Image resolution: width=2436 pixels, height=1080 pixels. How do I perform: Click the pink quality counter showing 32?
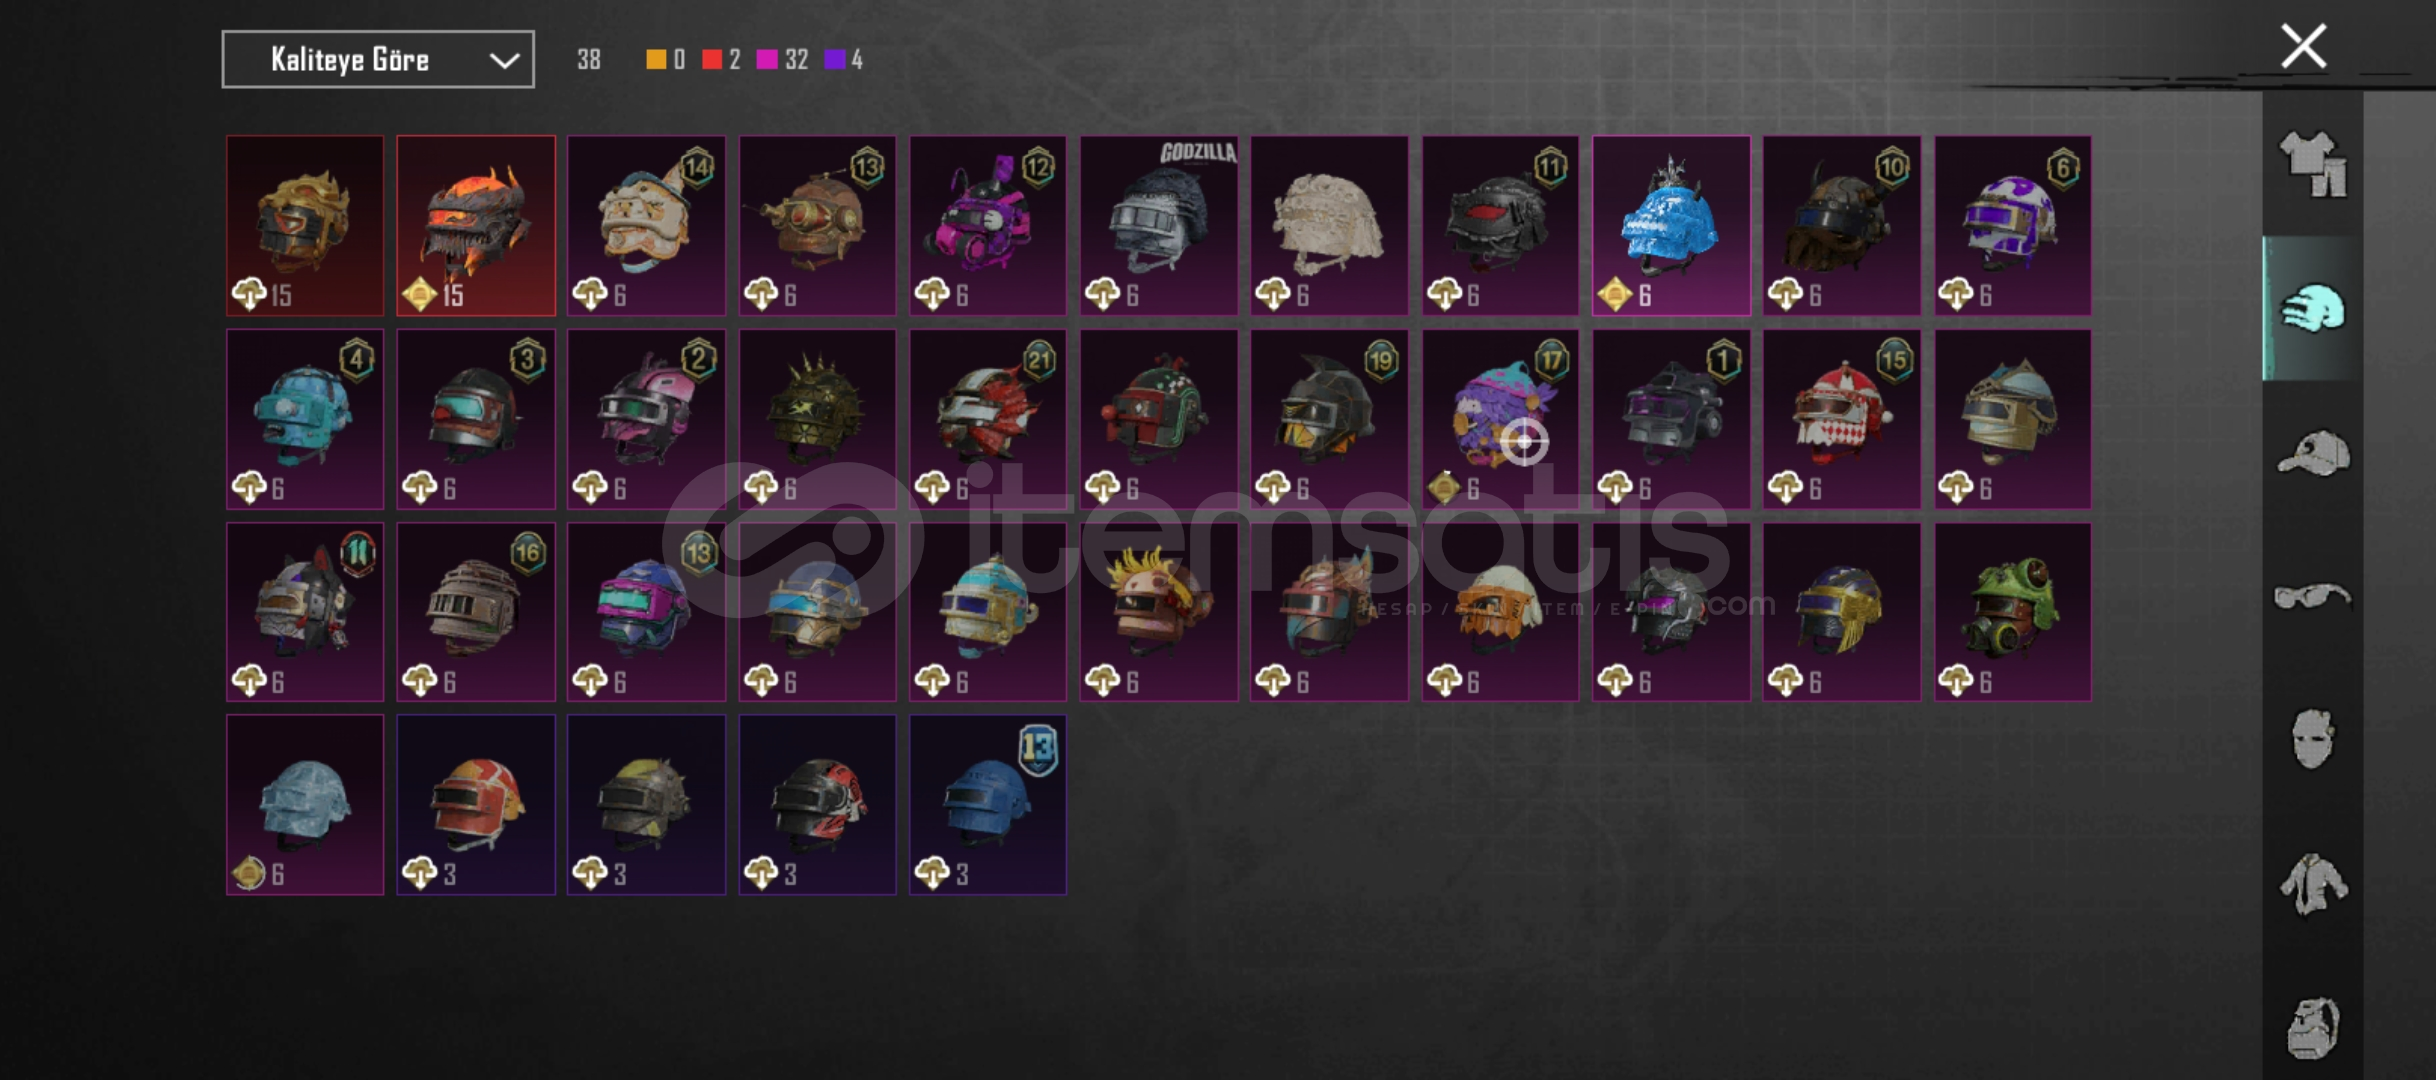point(783,60)
